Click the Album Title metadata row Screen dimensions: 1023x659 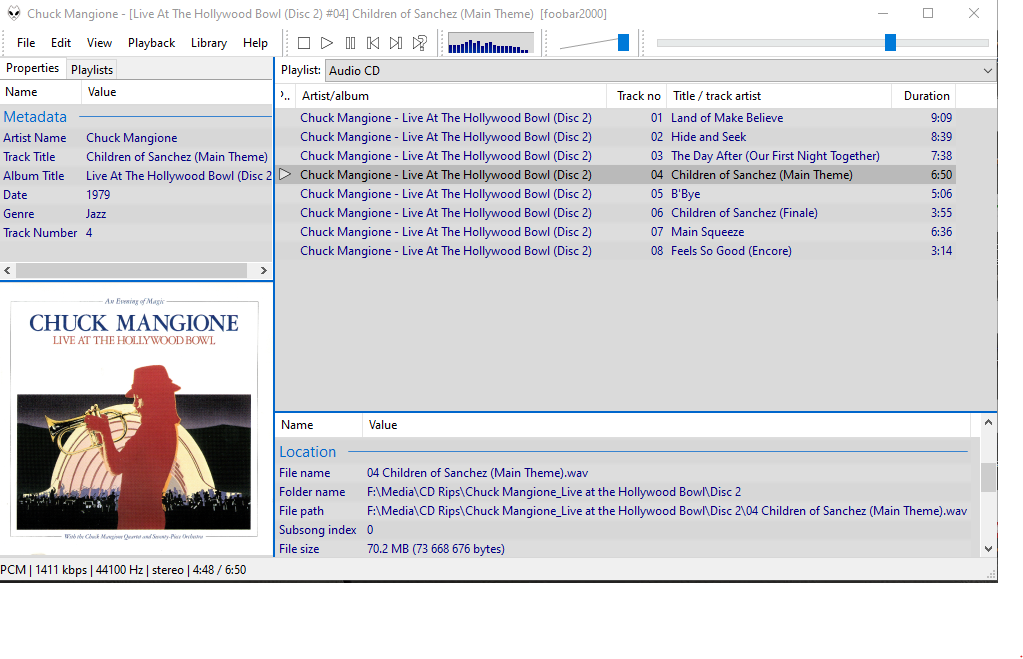[136, 176]
